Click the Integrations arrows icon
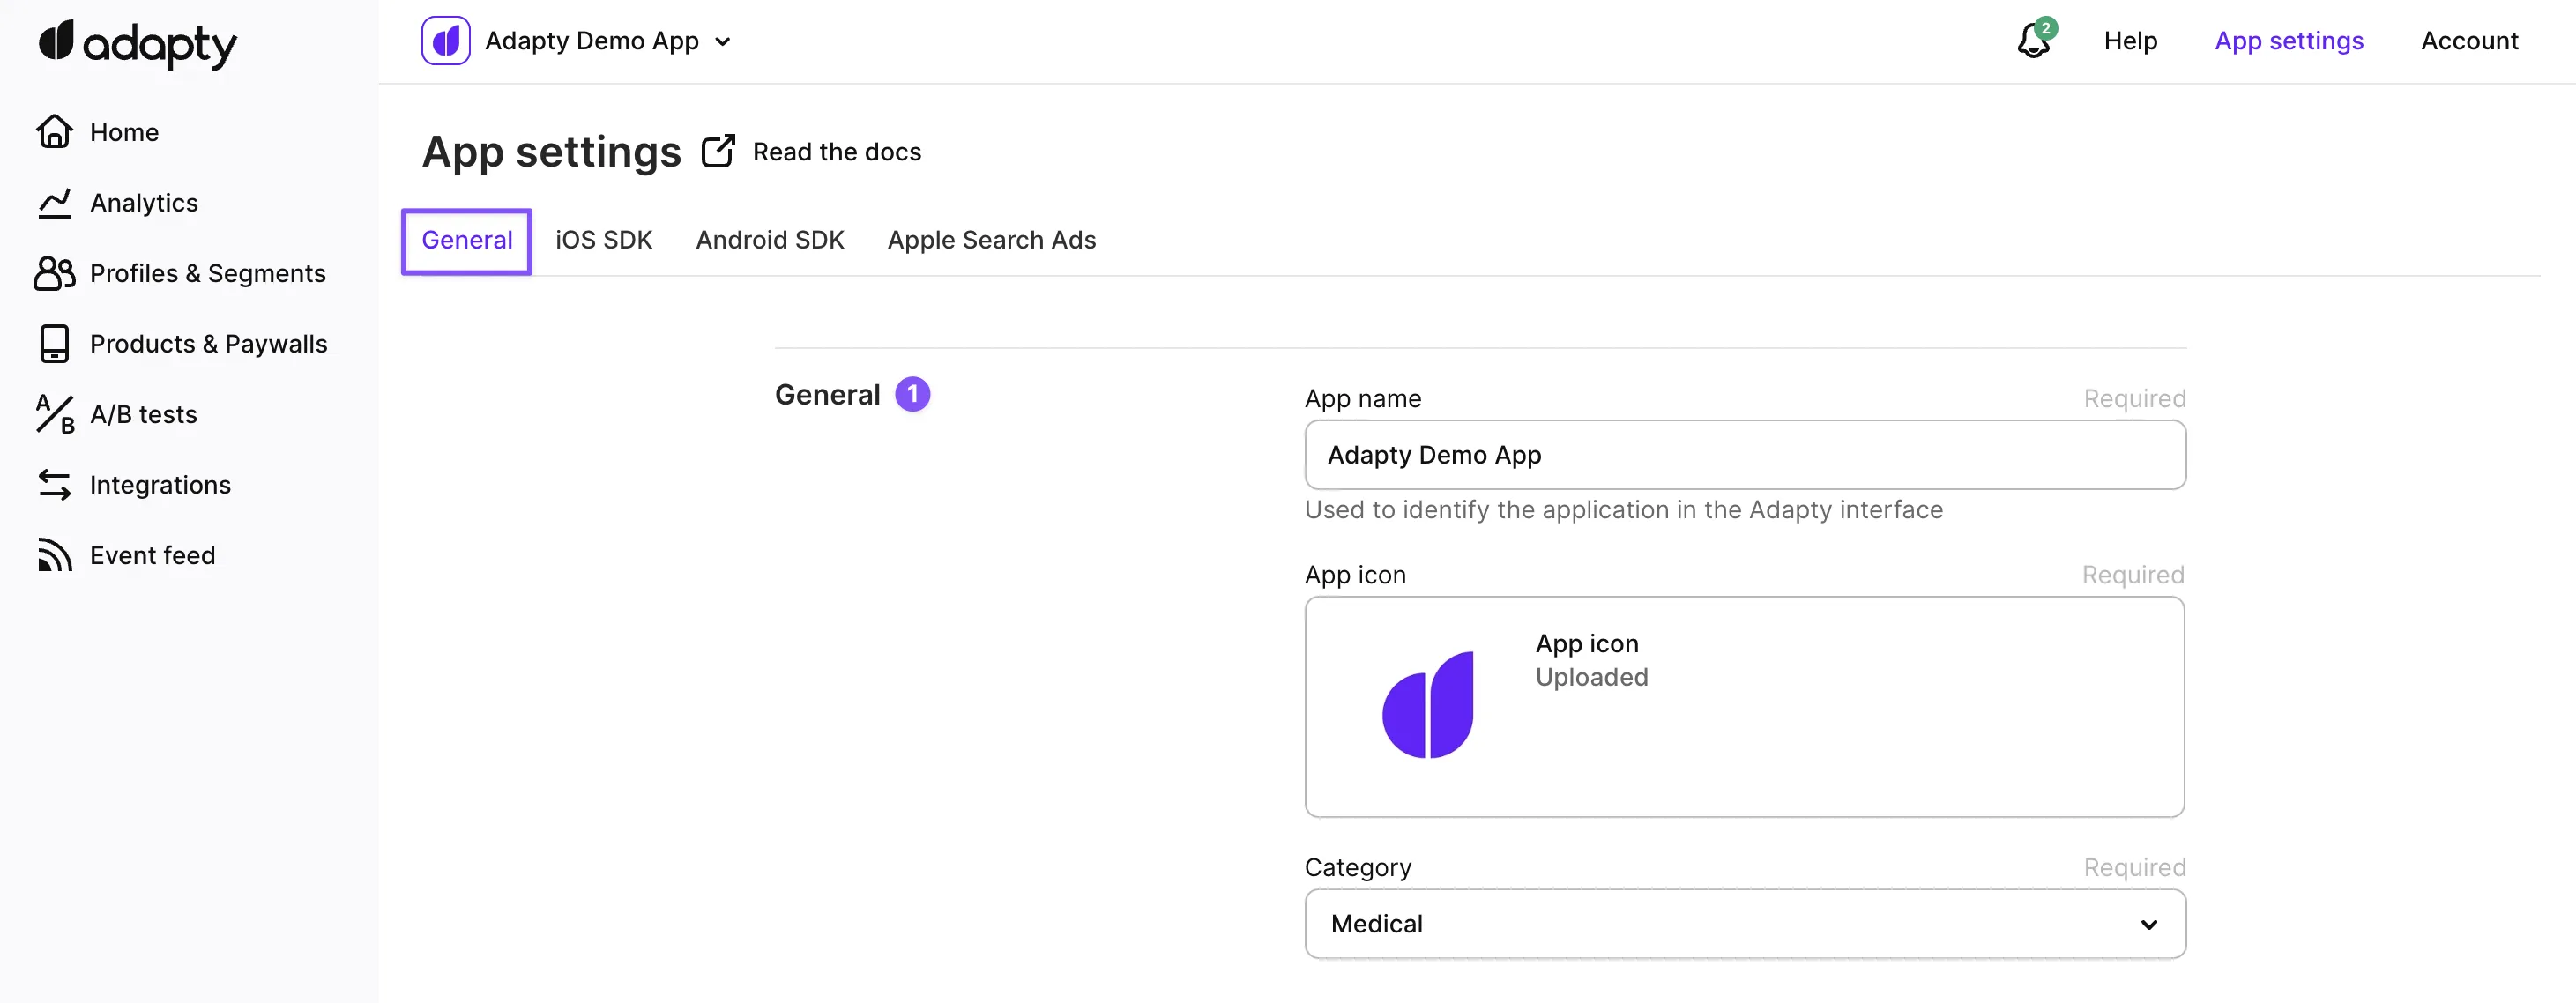Image resolution: width=2576 pixels, height=1003 pixels. [54, 485]
